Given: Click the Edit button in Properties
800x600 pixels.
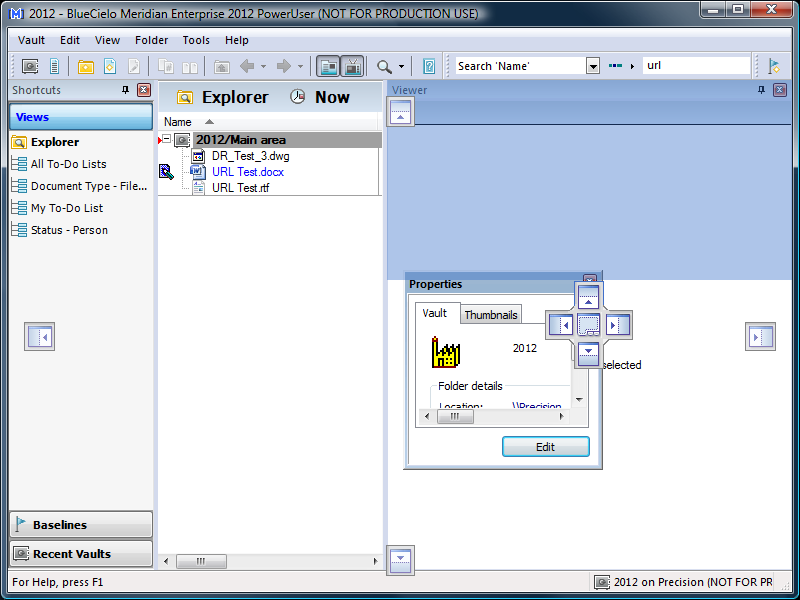Looking at the screenshot, I should tap(545, 447).
